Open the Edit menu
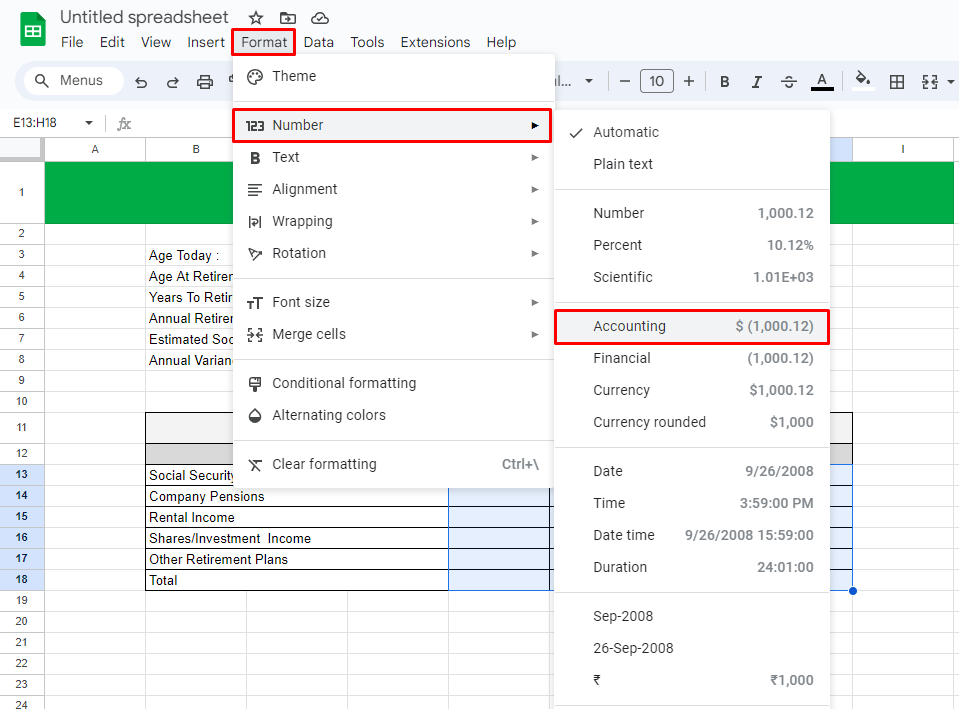The height and width of the screenshot is (709, 959). (112, 42)
